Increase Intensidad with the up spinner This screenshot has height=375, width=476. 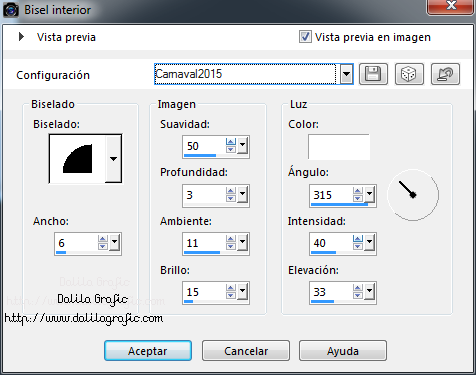click(x=358, y=239)
